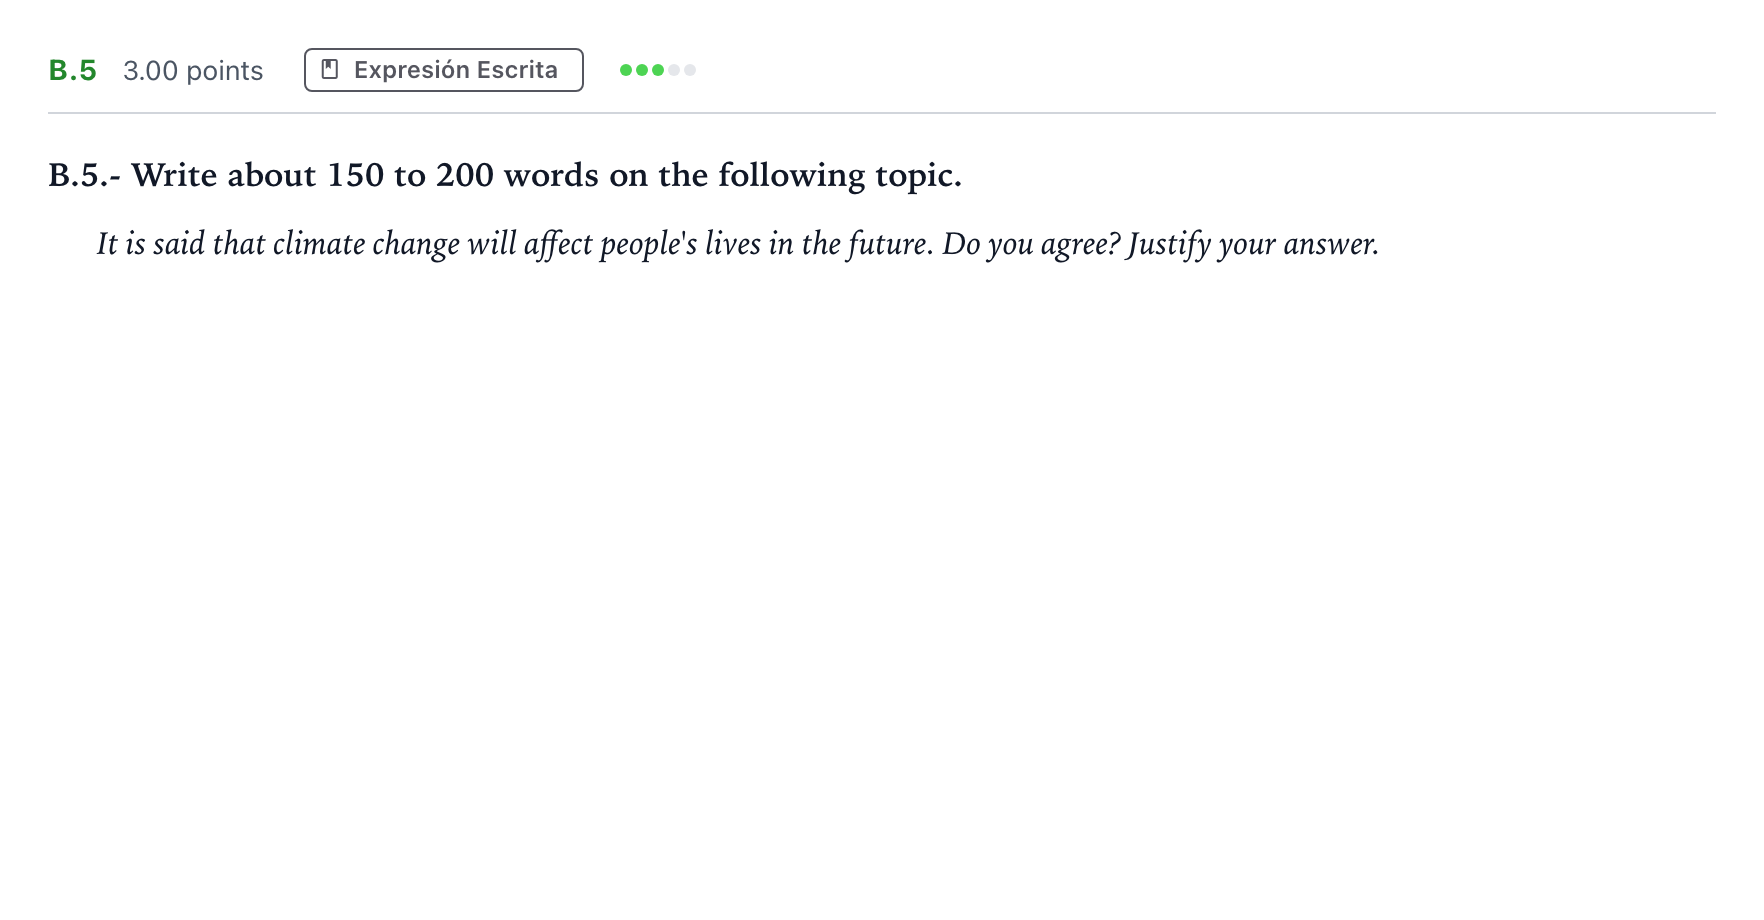Open the Expresión Escrita category badge
1764x920 pixels.
coord(444,70)
